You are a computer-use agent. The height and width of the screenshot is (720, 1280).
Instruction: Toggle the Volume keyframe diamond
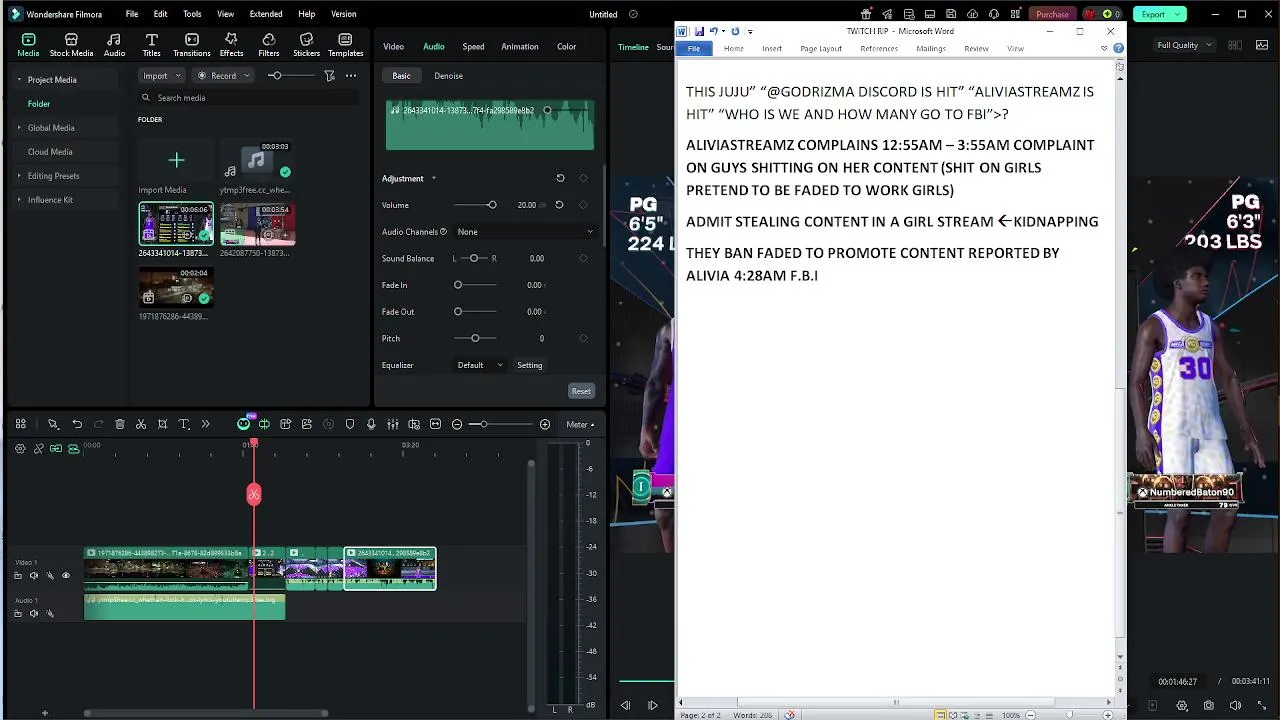[x=583, y=205]
